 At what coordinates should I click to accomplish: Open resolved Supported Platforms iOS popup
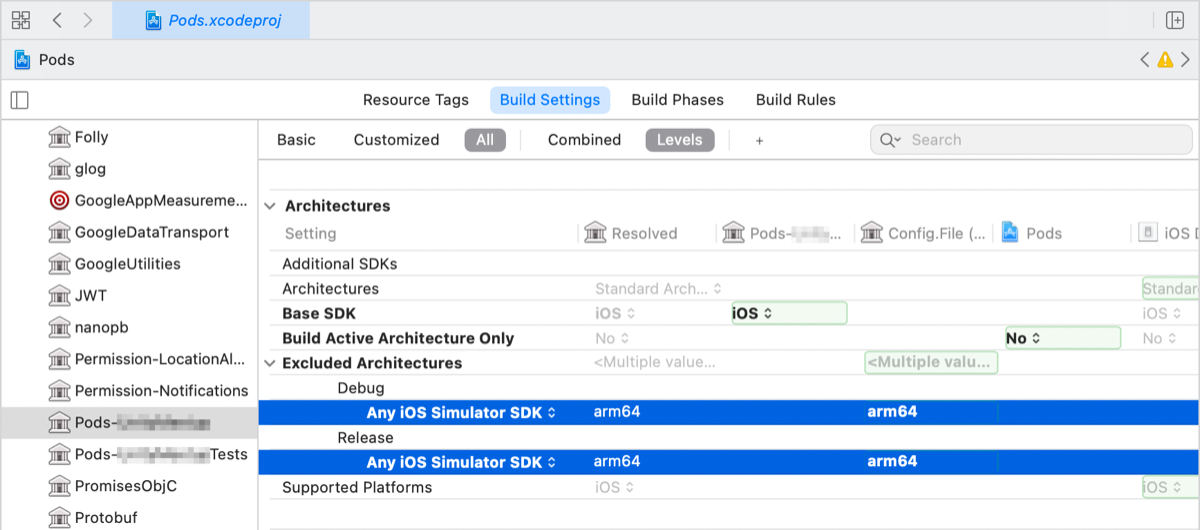tap(613, 487)
